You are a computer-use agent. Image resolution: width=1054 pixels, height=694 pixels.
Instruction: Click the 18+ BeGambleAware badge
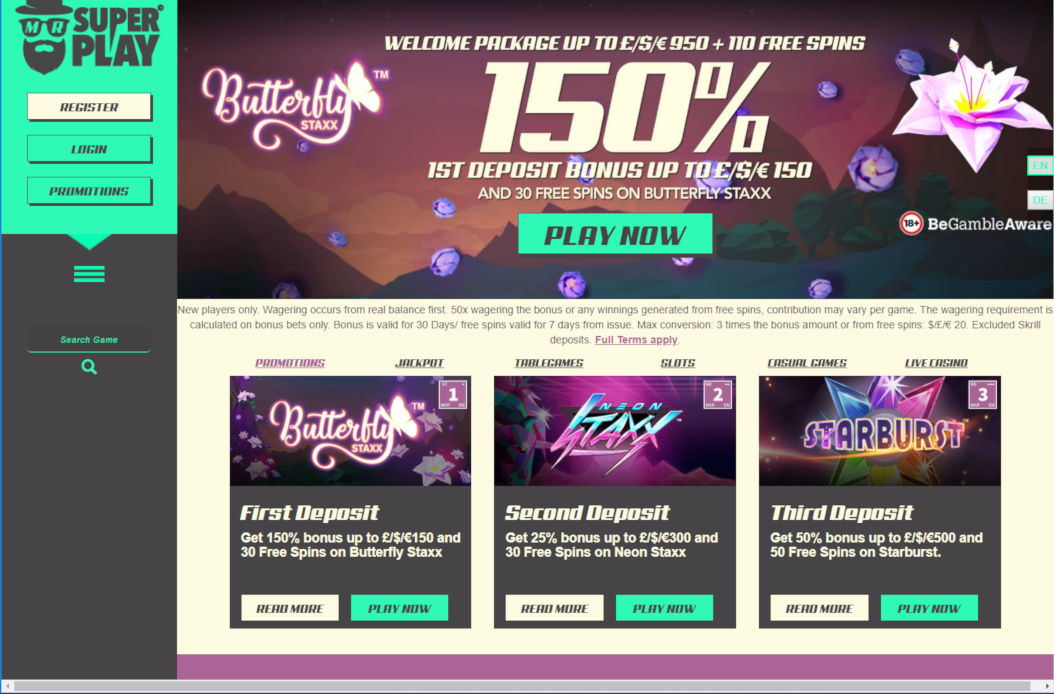(x=975, y=224)
